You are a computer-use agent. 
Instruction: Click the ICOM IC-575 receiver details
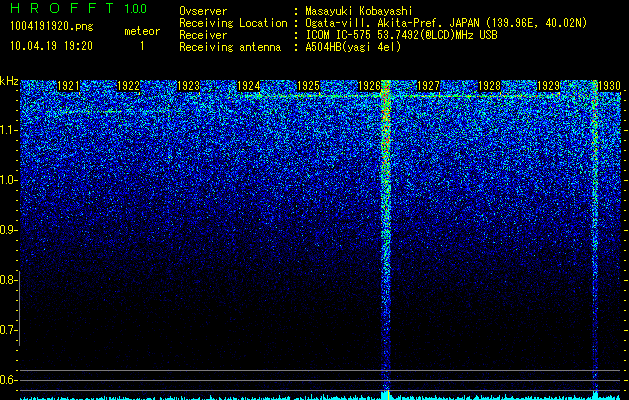(x=402, y=35)
